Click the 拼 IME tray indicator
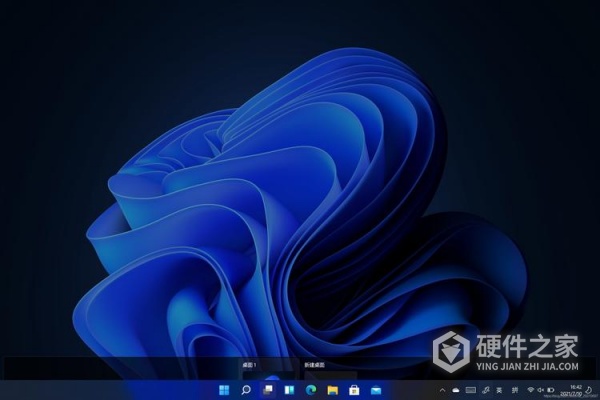 click(515, 390)
